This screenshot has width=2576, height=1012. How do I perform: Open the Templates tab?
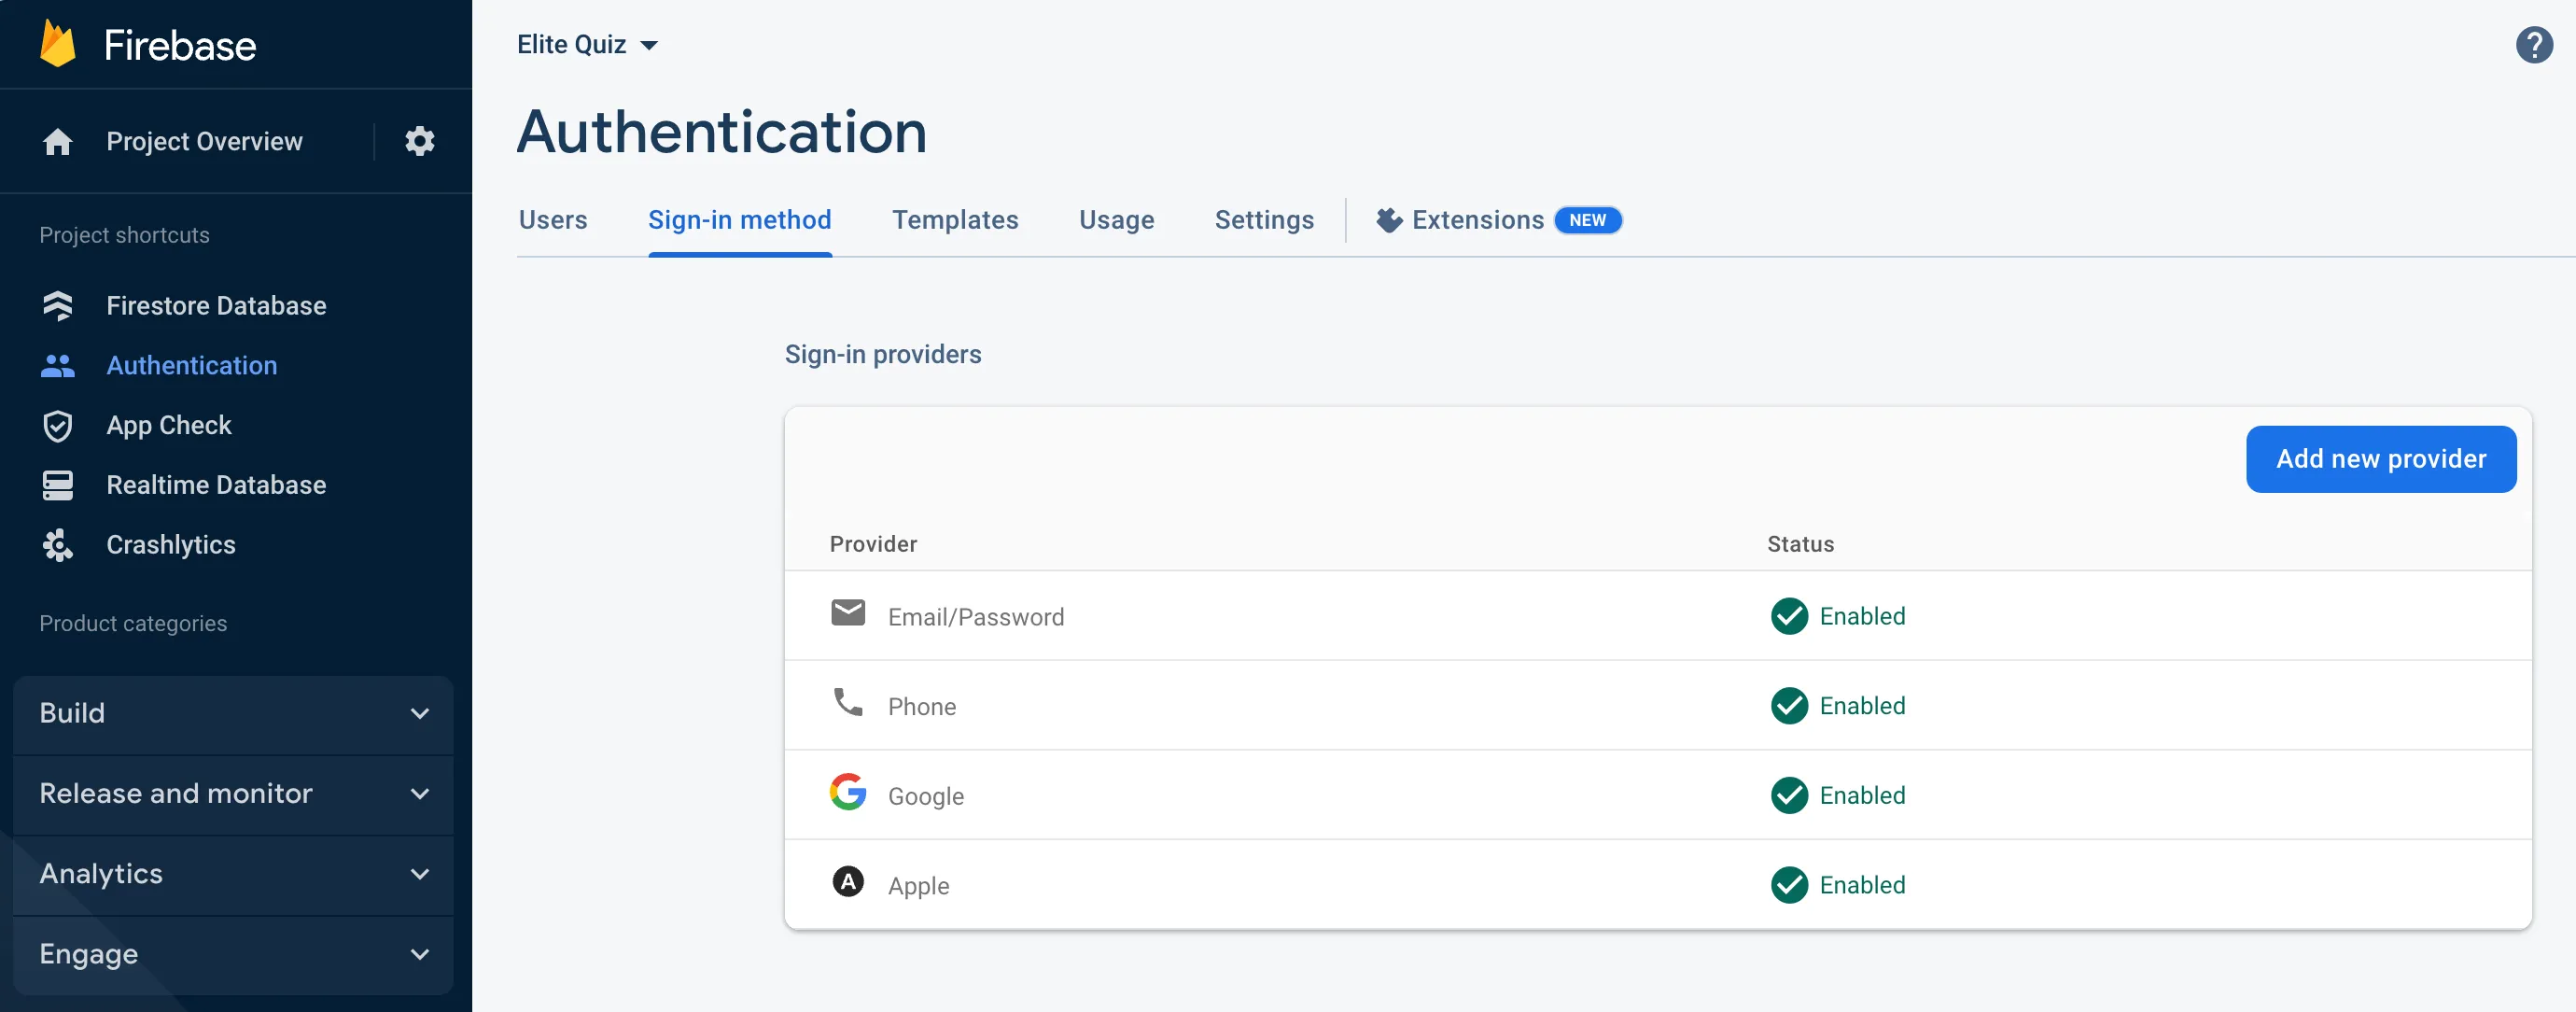click(955, 220)
